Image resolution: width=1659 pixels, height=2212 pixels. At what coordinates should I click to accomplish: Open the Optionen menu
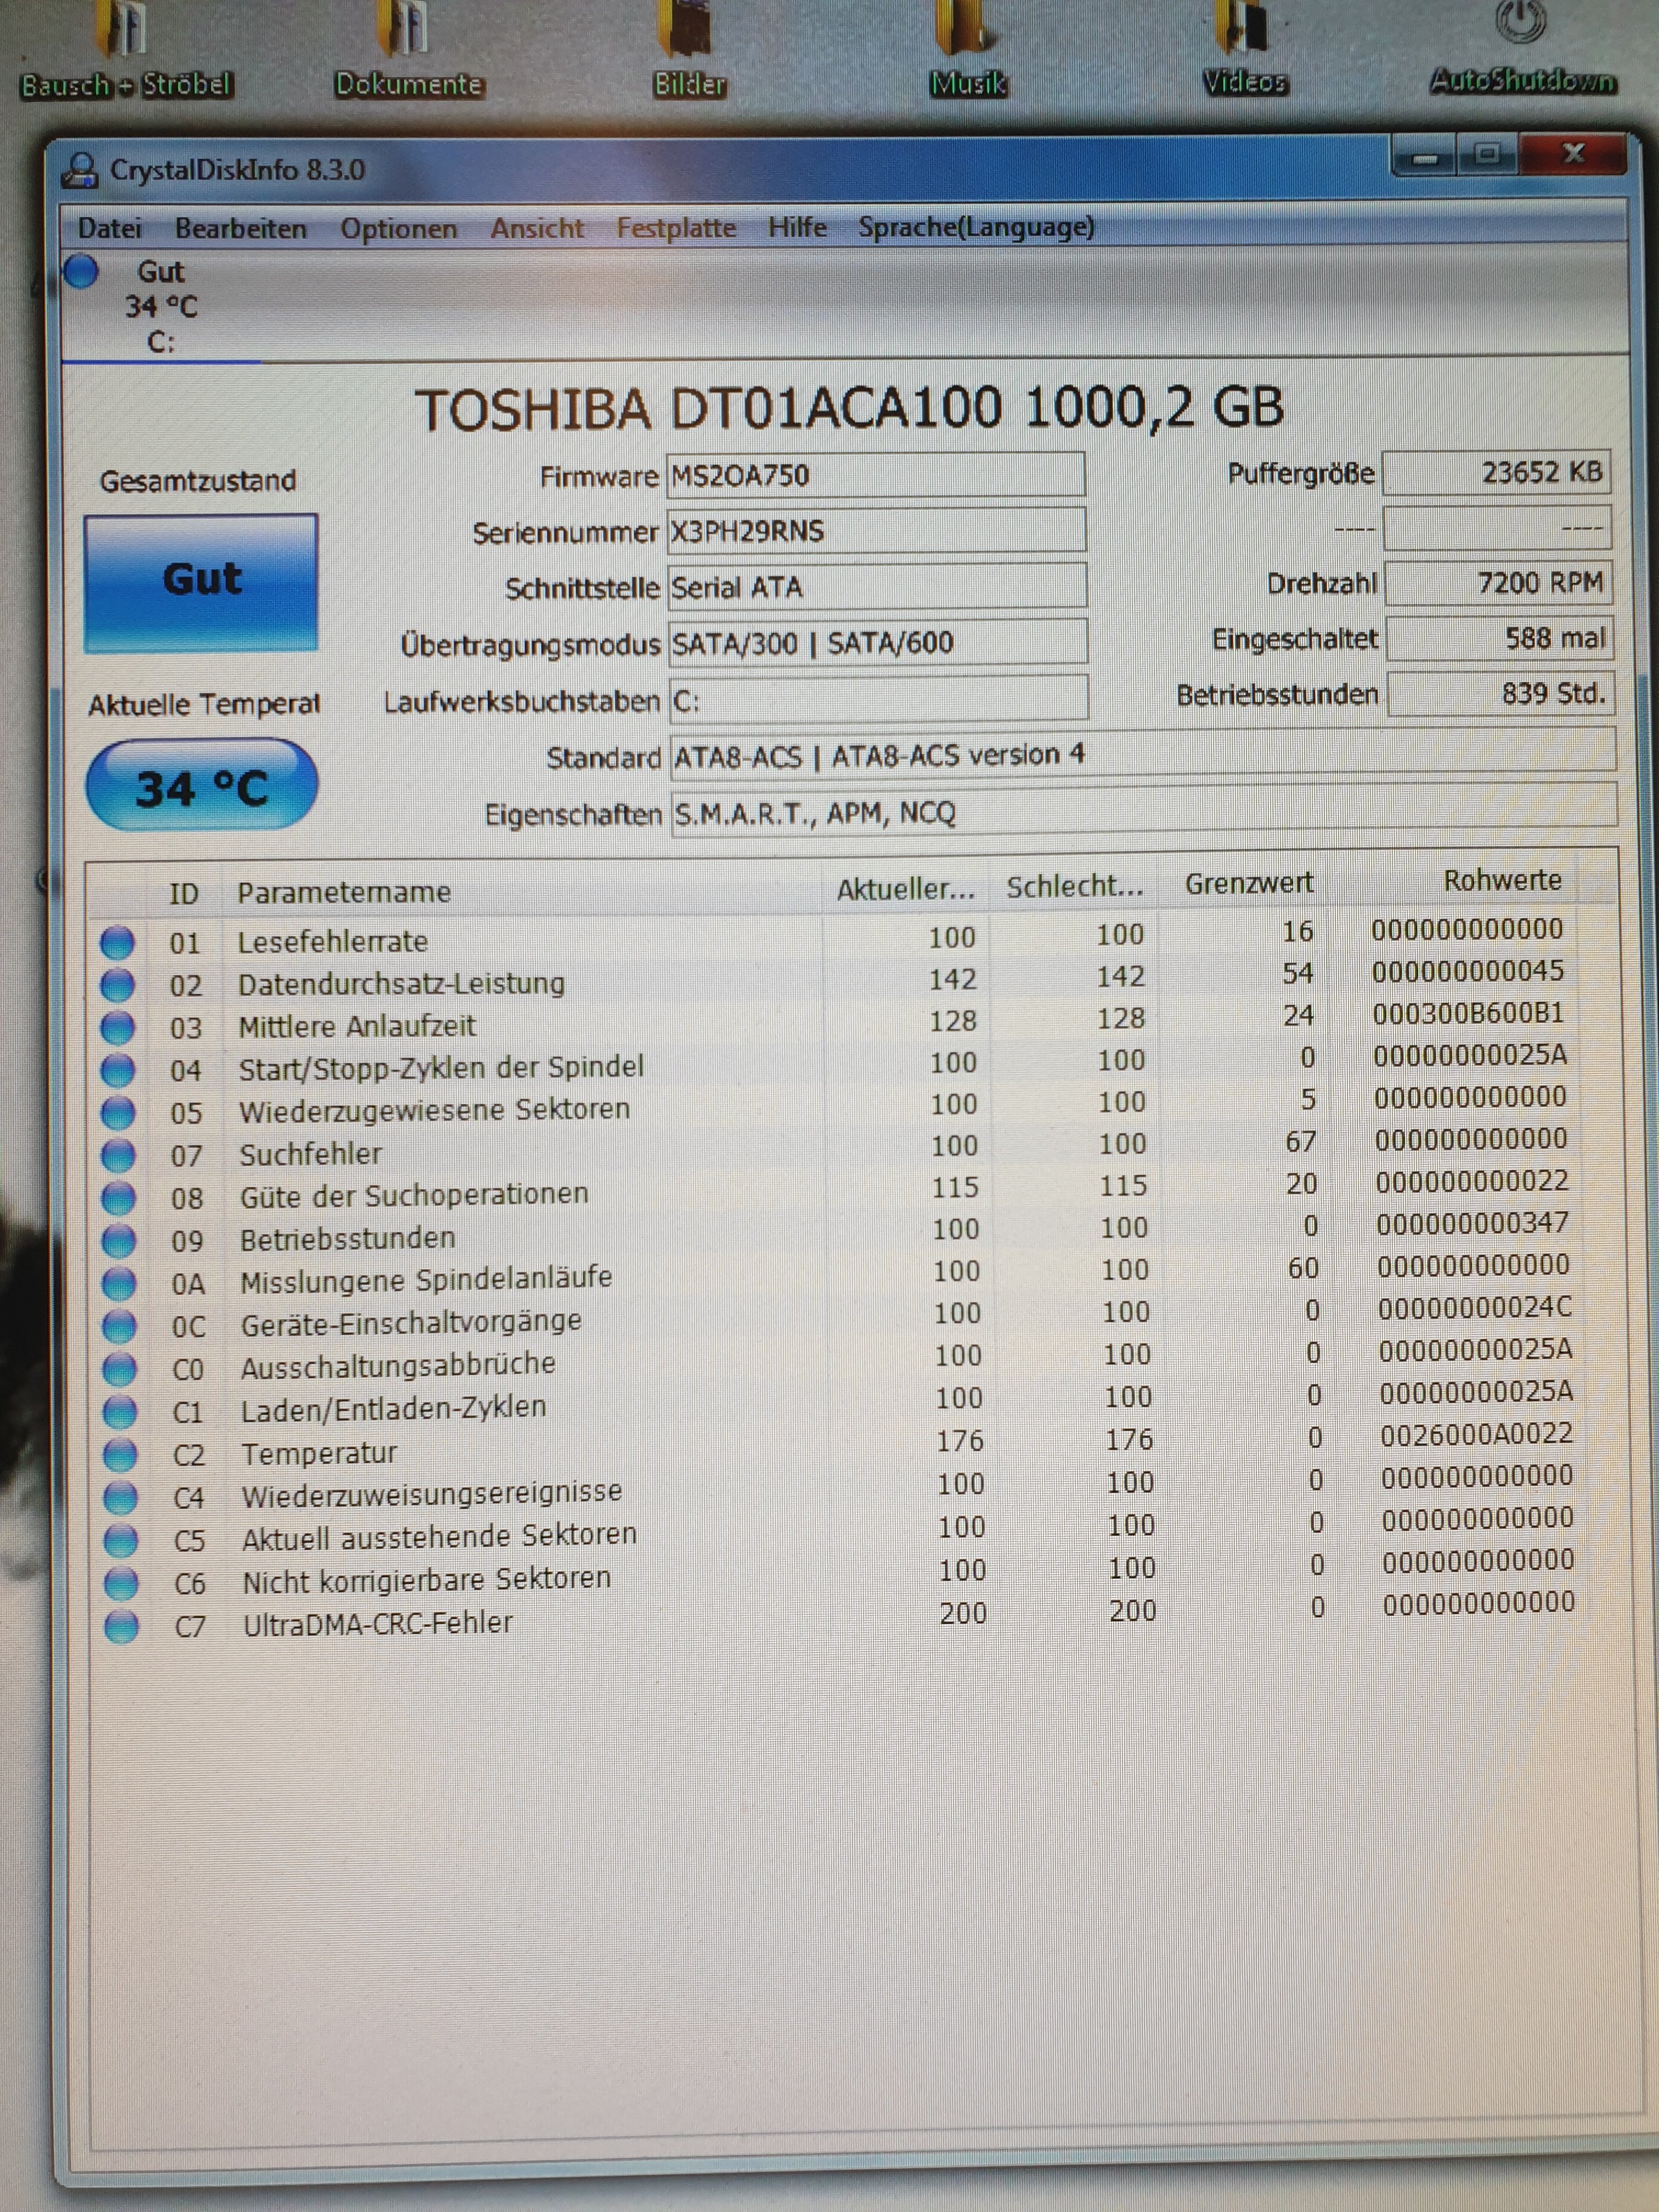click(x=398, y=229)
